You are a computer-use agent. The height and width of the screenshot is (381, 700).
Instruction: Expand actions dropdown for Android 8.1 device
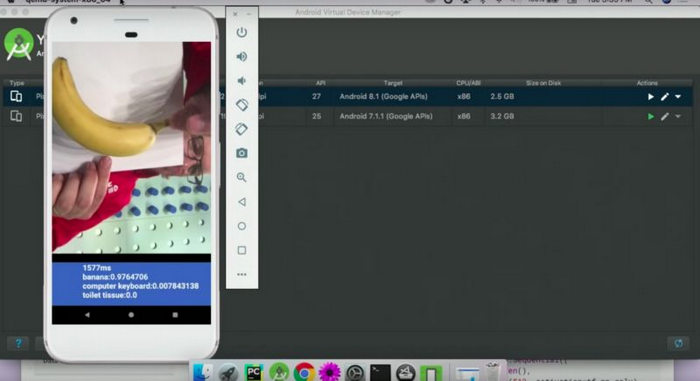coord(678,96)
